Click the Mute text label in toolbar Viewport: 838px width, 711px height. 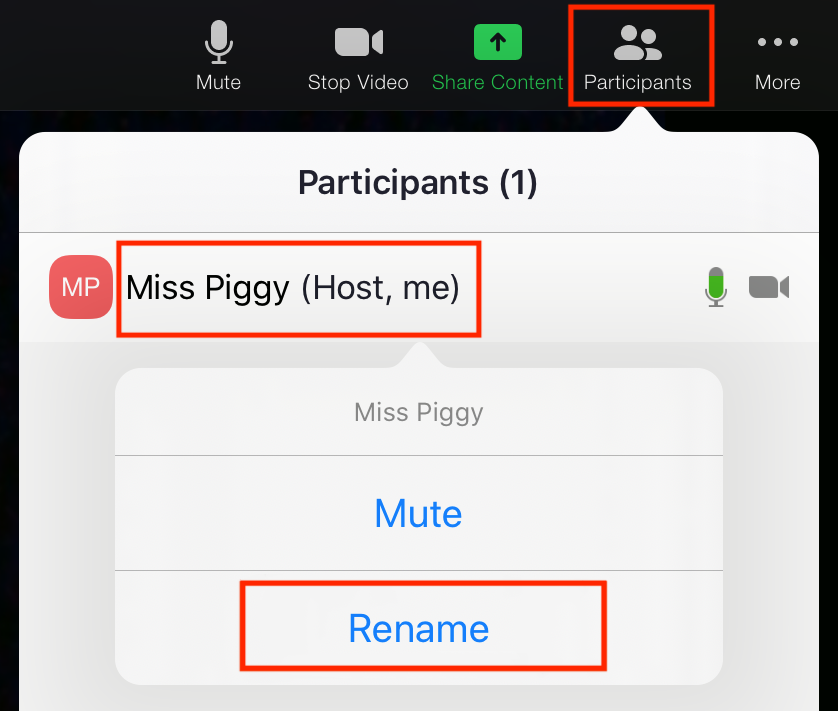(218, 82)
